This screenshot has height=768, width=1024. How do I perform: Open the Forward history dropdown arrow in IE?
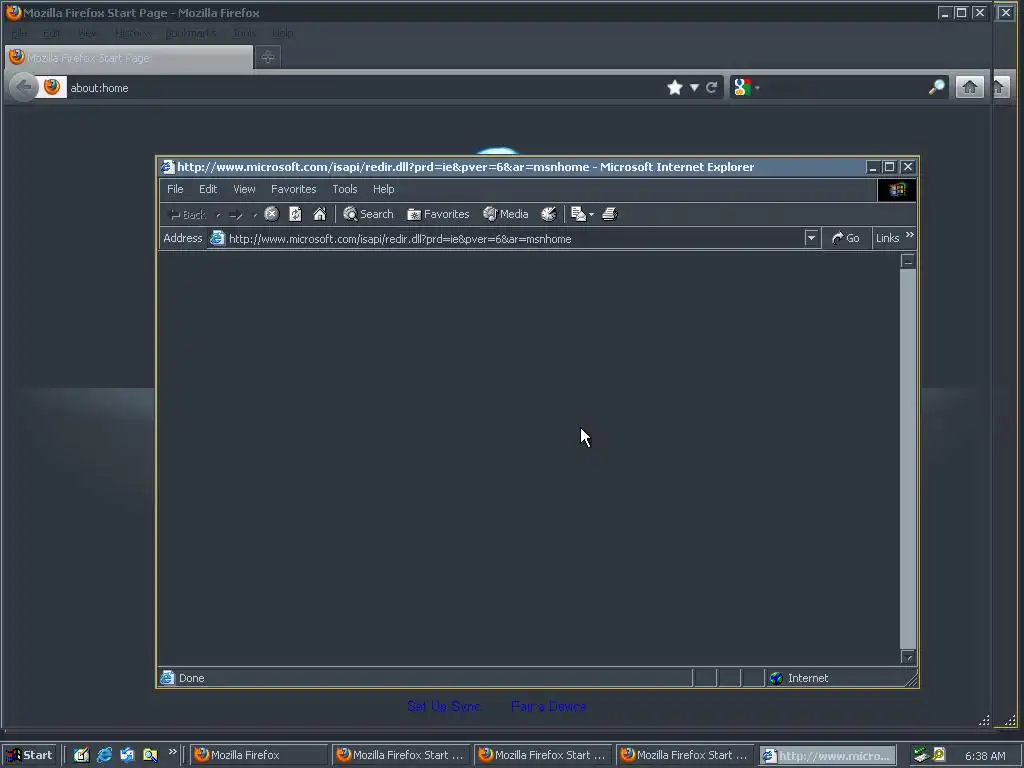[255, 215]
